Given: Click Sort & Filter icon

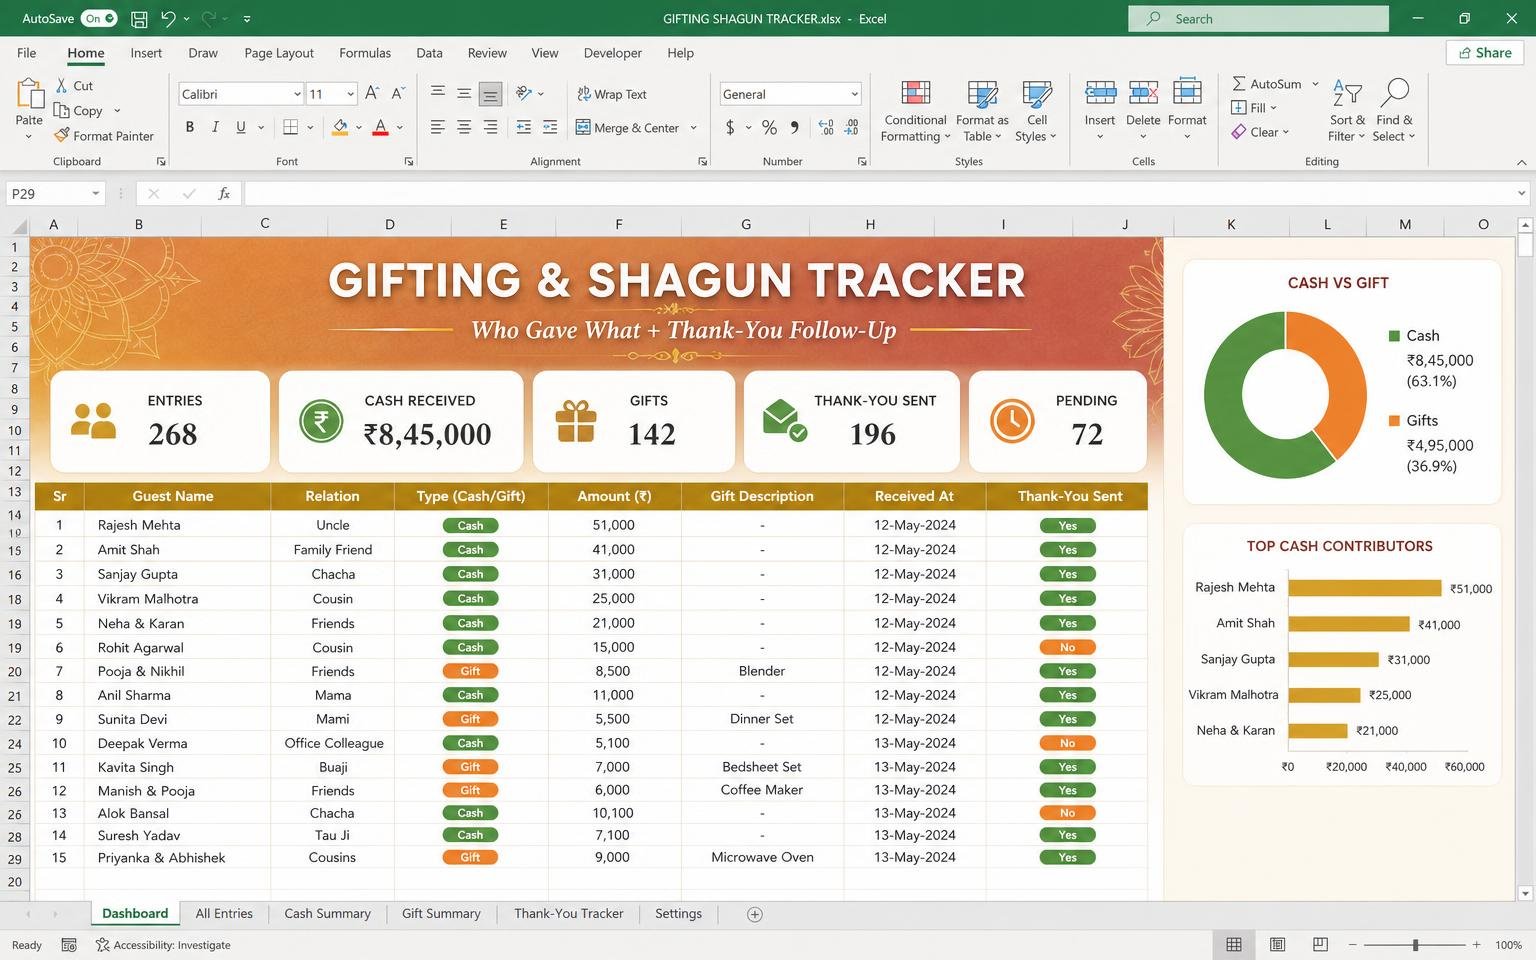Looking at the screenshot, I should [x=1347, y=93].
